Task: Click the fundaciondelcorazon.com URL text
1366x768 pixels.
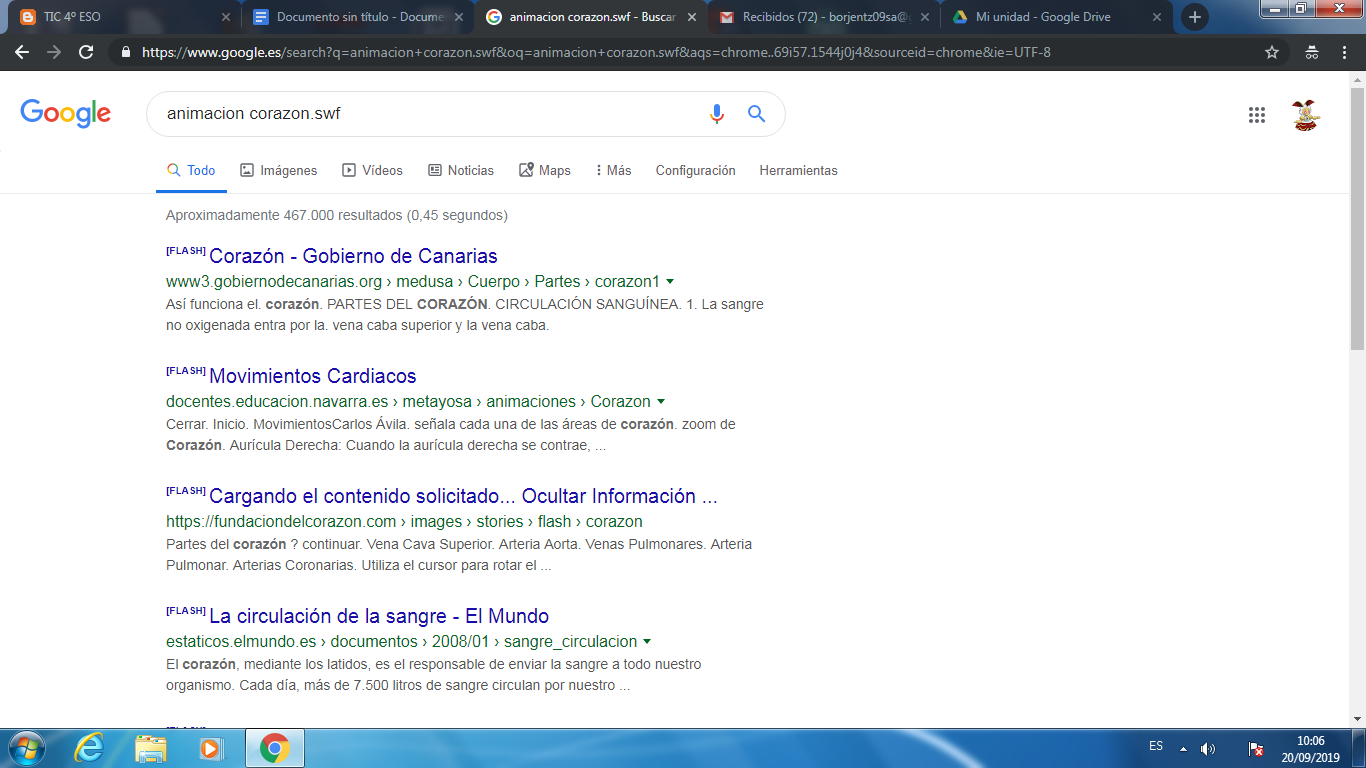Action: [x=404, y=522]
